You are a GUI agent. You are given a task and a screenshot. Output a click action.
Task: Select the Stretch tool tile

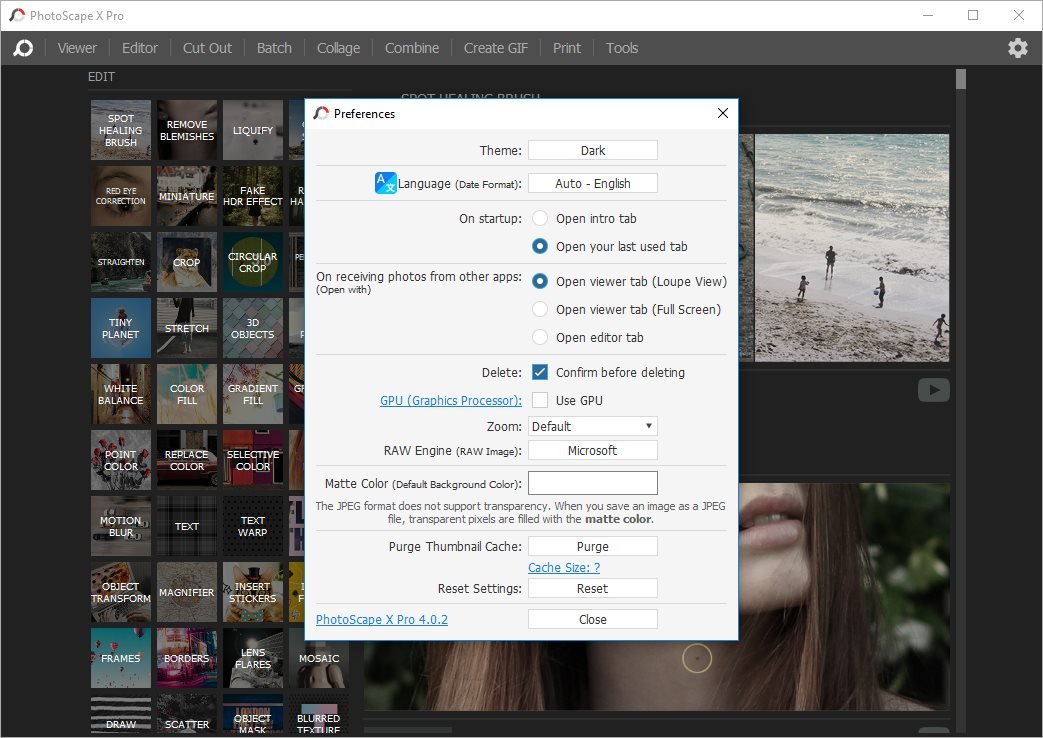click(187, 327)
